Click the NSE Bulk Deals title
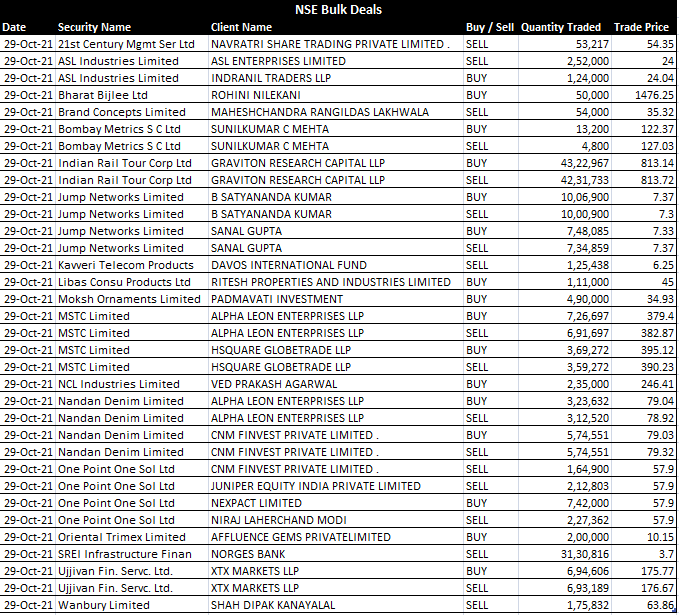Viewport: 679px width, 615px height. click(x=338, y=10)
